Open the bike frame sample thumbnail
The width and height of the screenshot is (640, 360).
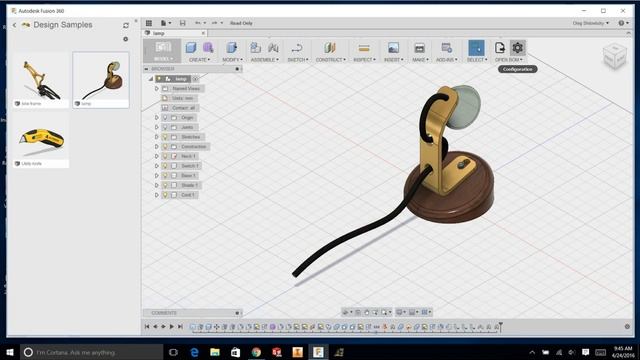41,80
